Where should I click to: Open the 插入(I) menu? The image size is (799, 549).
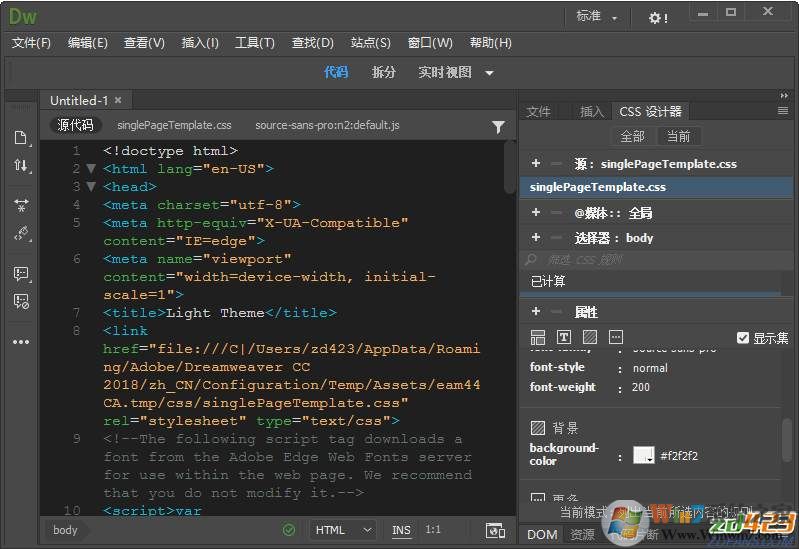(200, 43)
